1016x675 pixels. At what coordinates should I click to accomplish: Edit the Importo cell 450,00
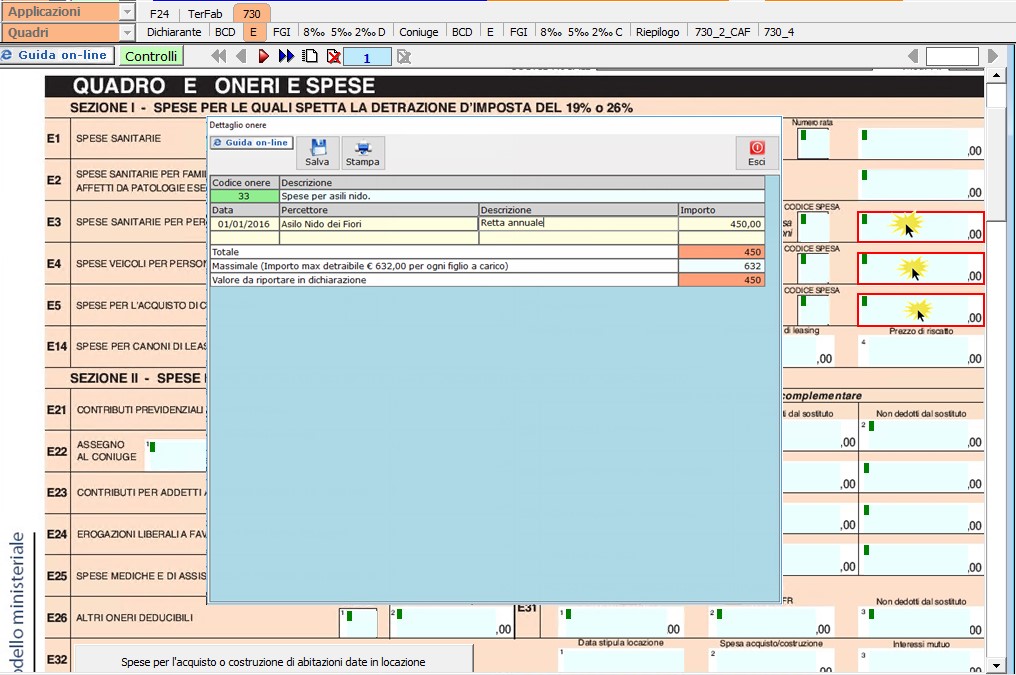721,224
